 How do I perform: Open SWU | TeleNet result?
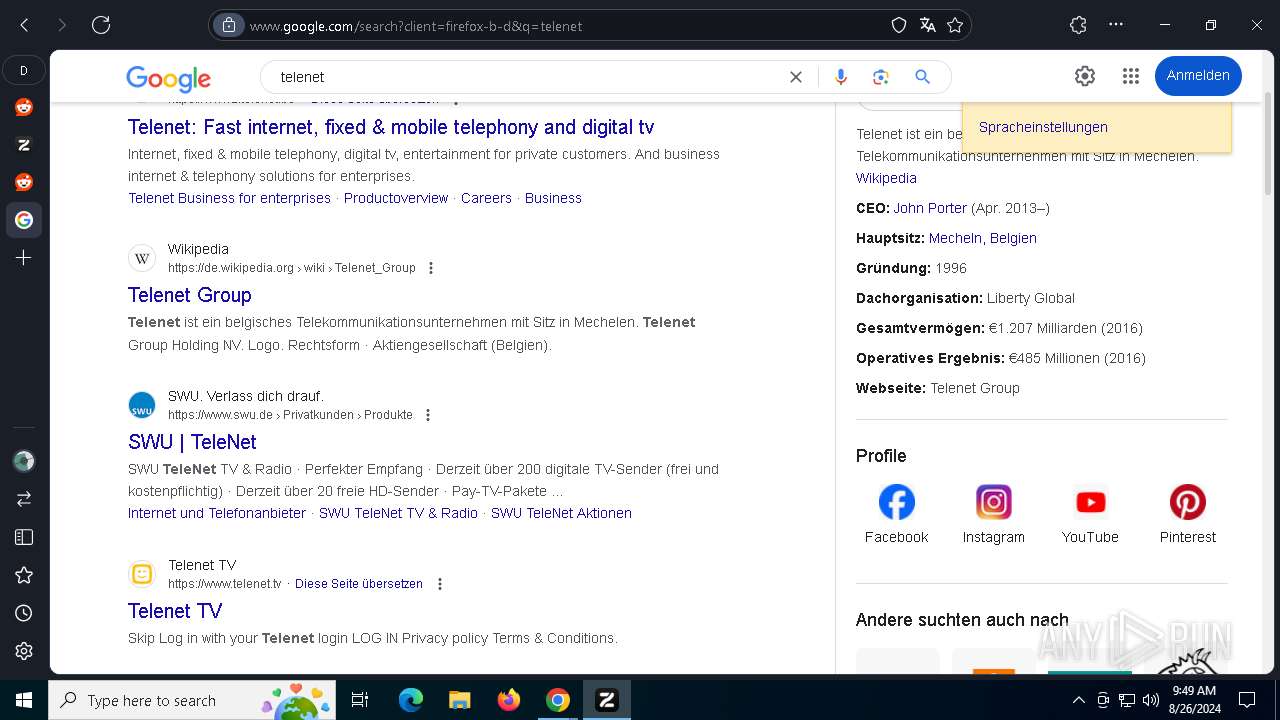(x=192, y=442)
